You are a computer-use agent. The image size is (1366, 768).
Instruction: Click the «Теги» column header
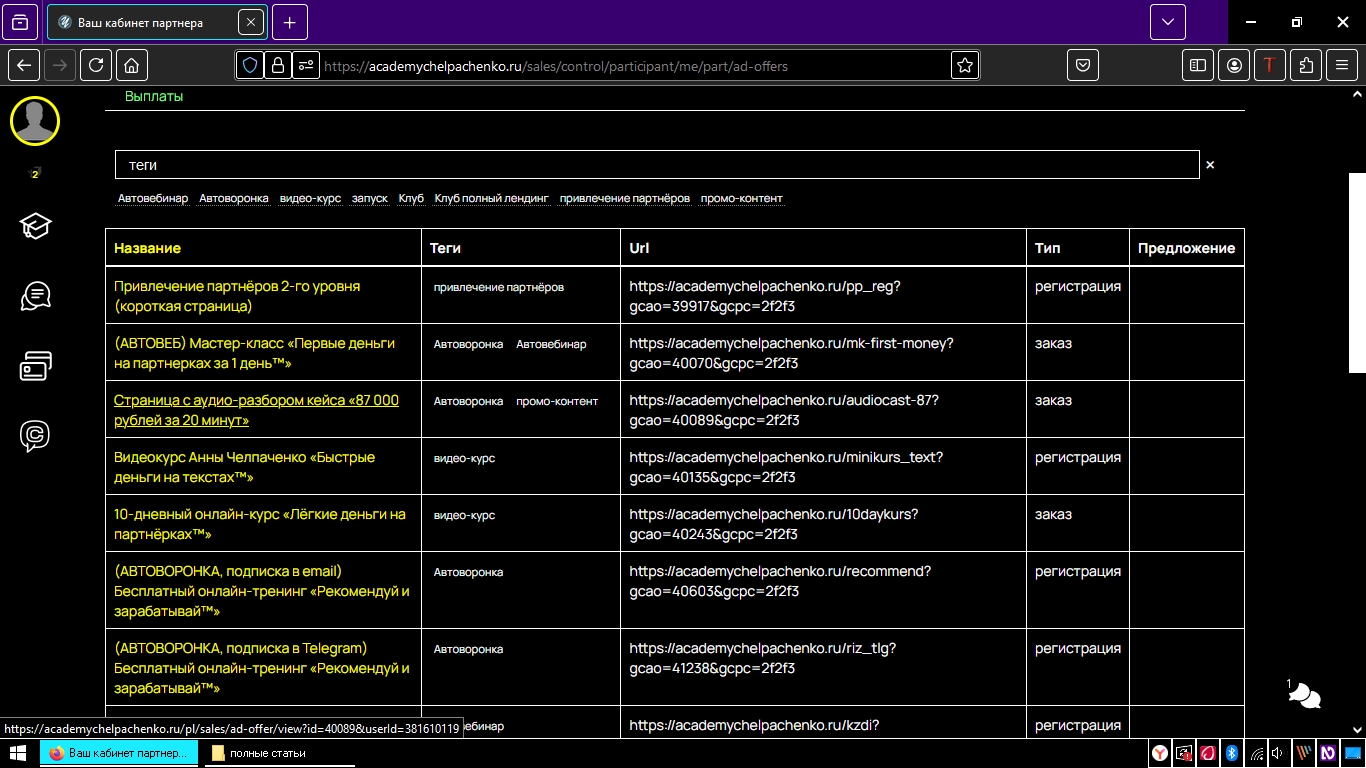[x=445, y=248]
